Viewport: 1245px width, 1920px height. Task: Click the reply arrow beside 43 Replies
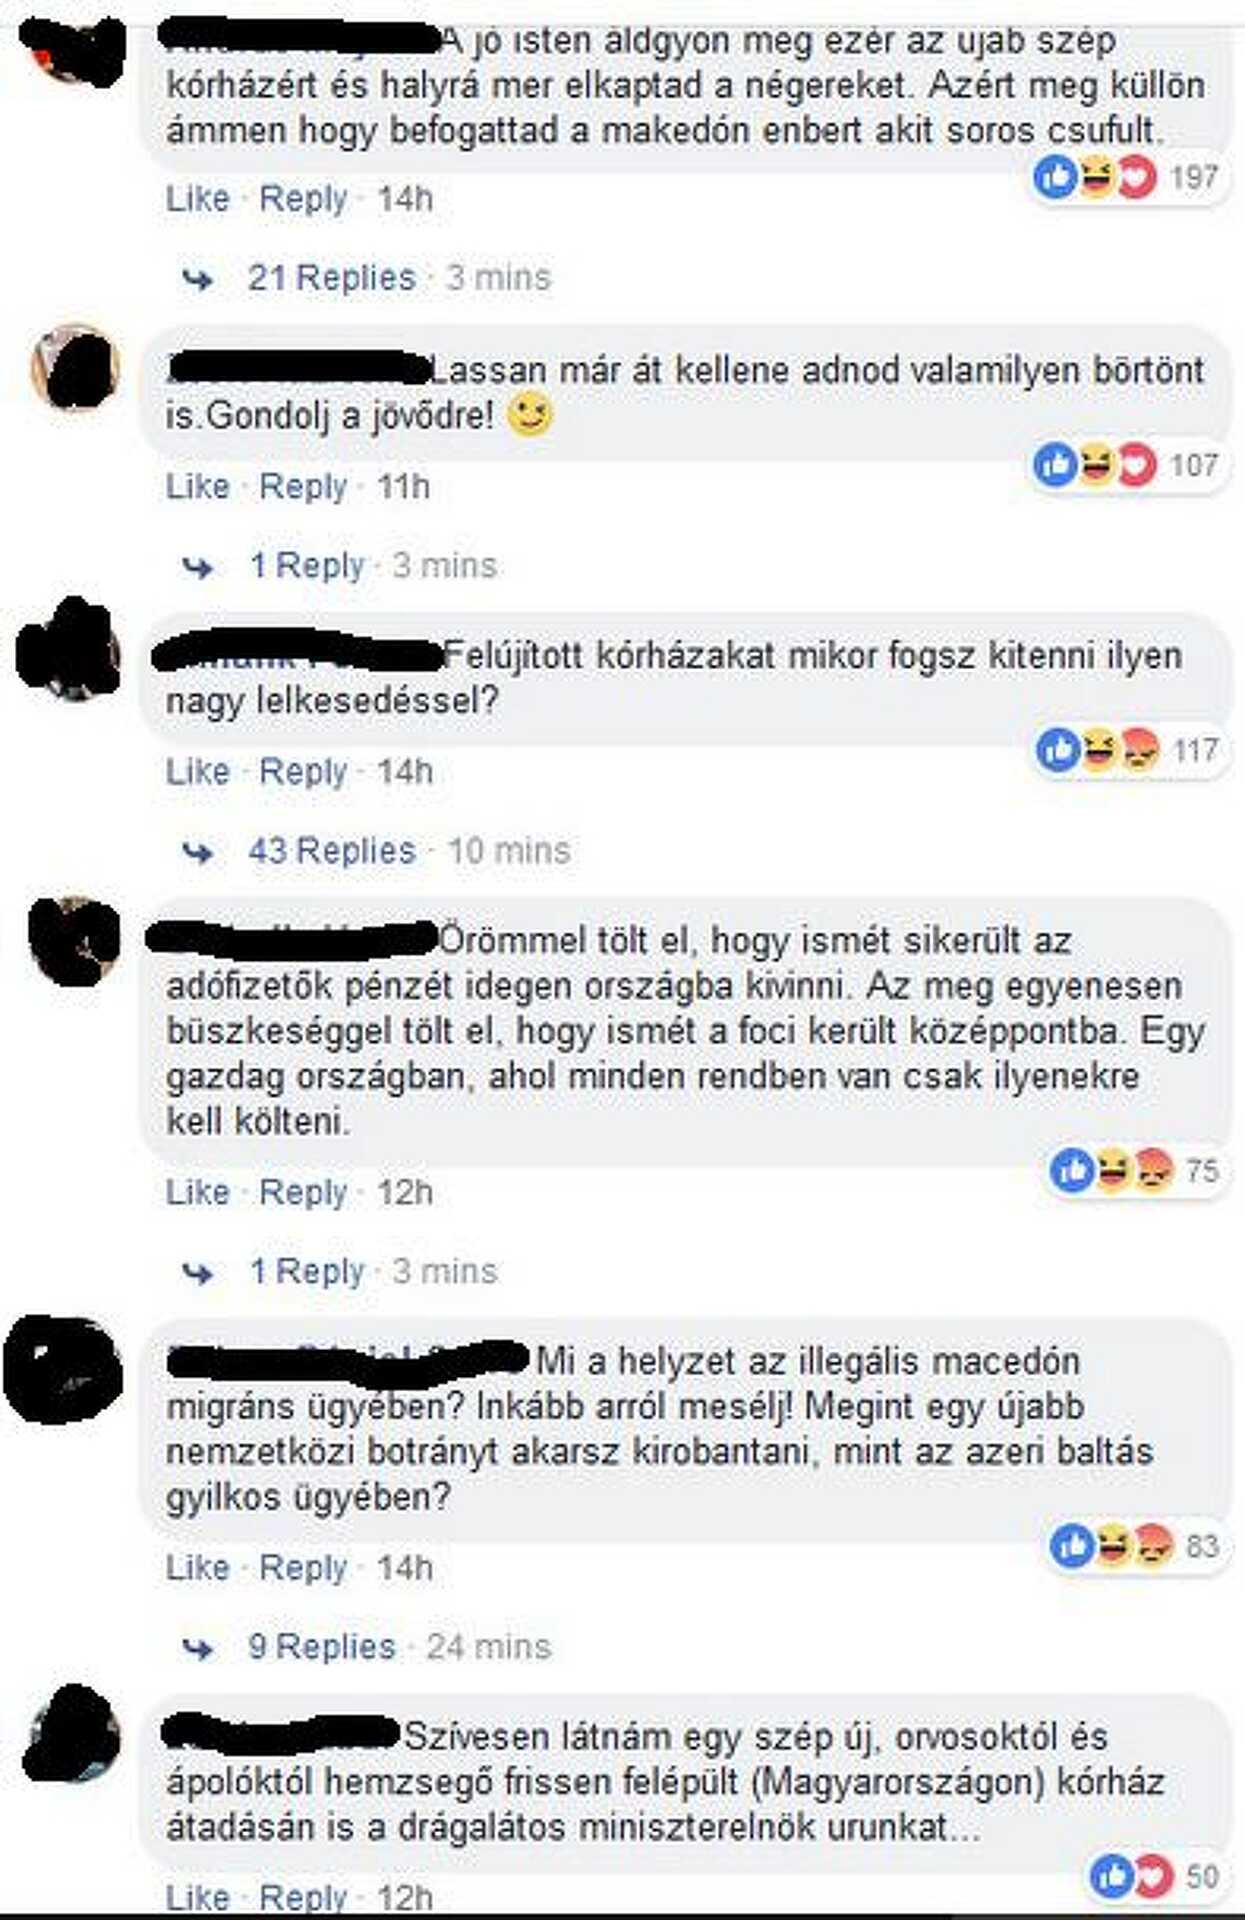coord(198,853)
